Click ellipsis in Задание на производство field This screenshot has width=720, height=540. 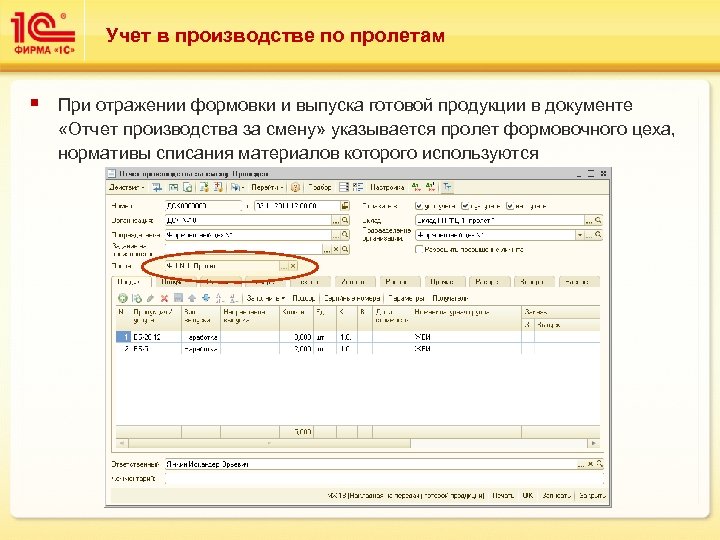click(x=327, y=249)
